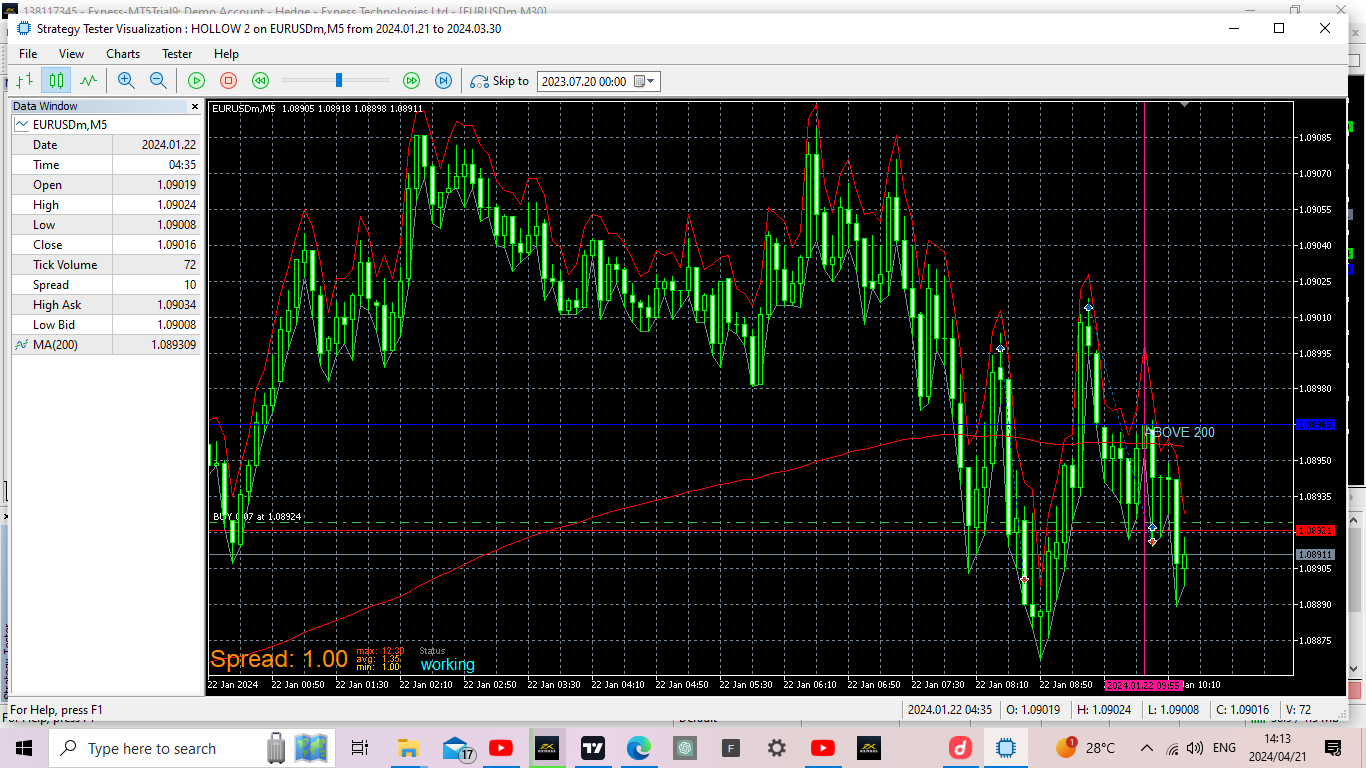Screen dimensions: 1366x768
Task: Select the Tick Volume row
Action: point(106,265)
